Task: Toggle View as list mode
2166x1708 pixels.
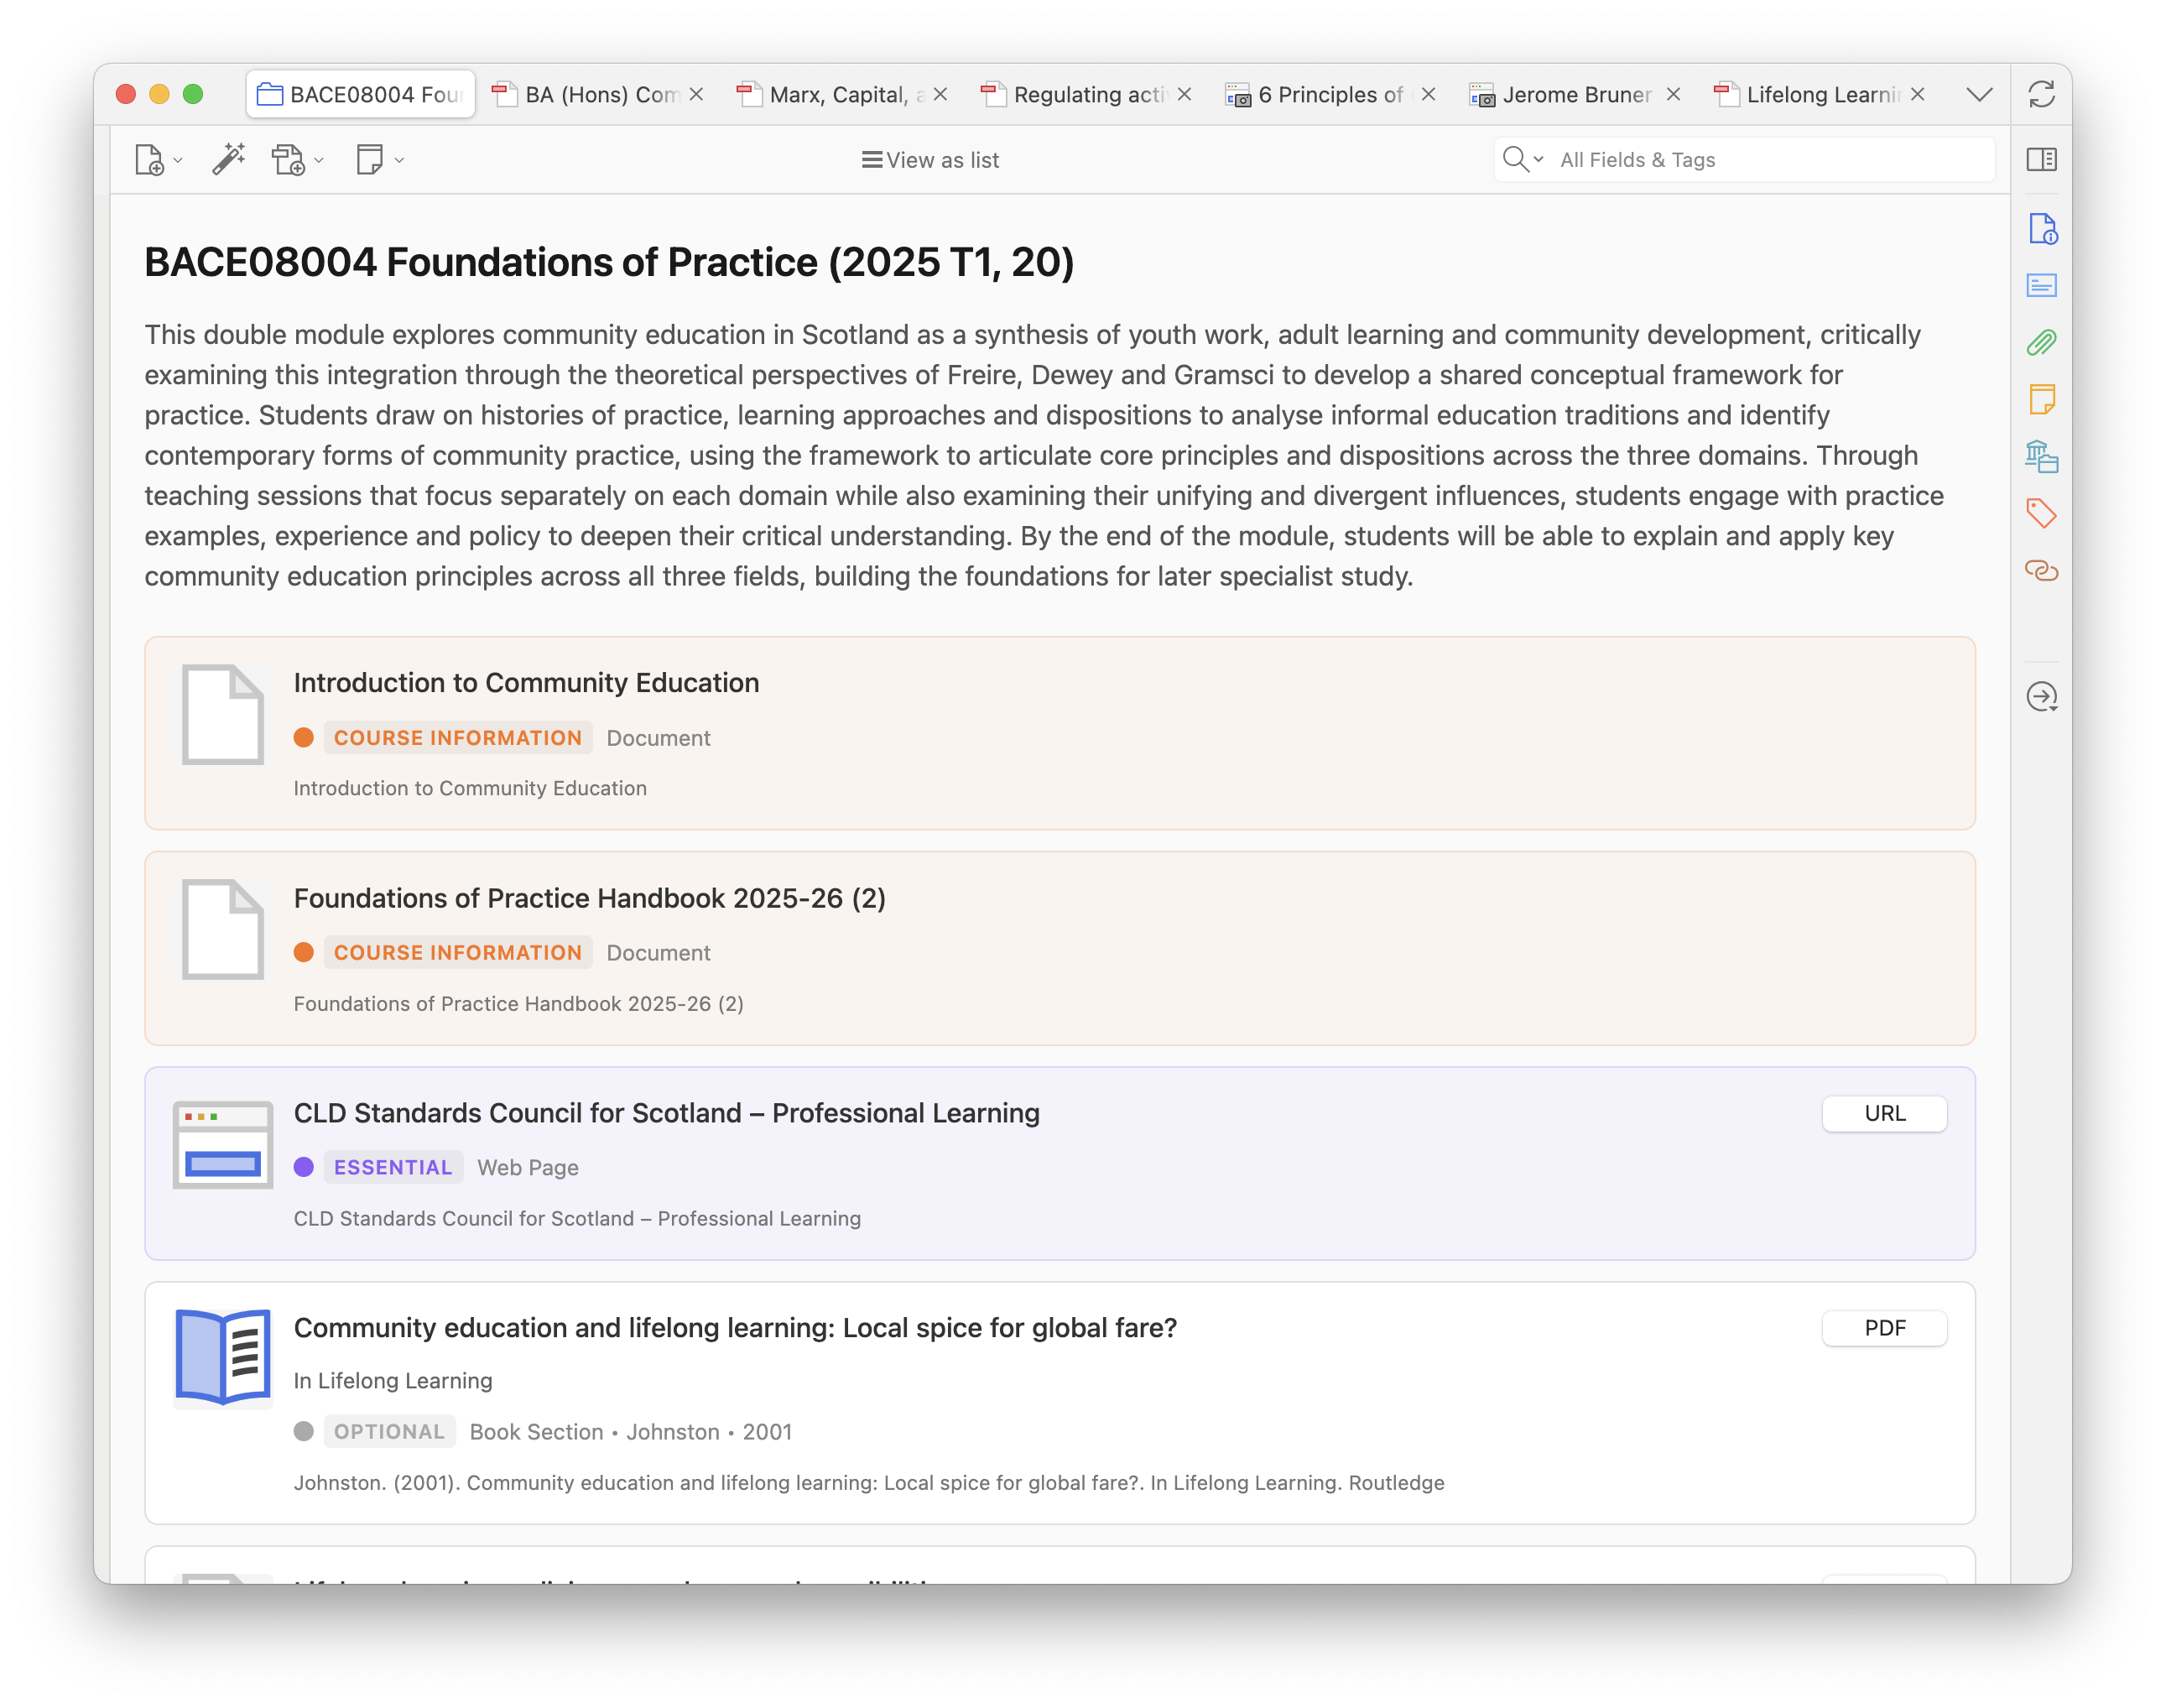Action: pos(930,160)
